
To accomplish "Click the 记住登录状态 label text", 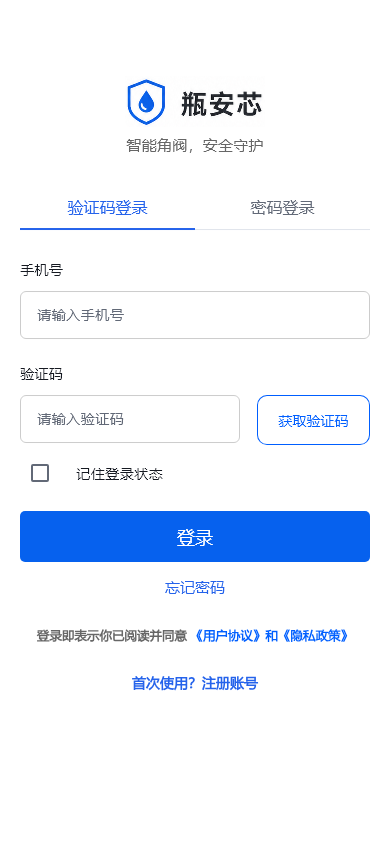I will coord(119,474).
